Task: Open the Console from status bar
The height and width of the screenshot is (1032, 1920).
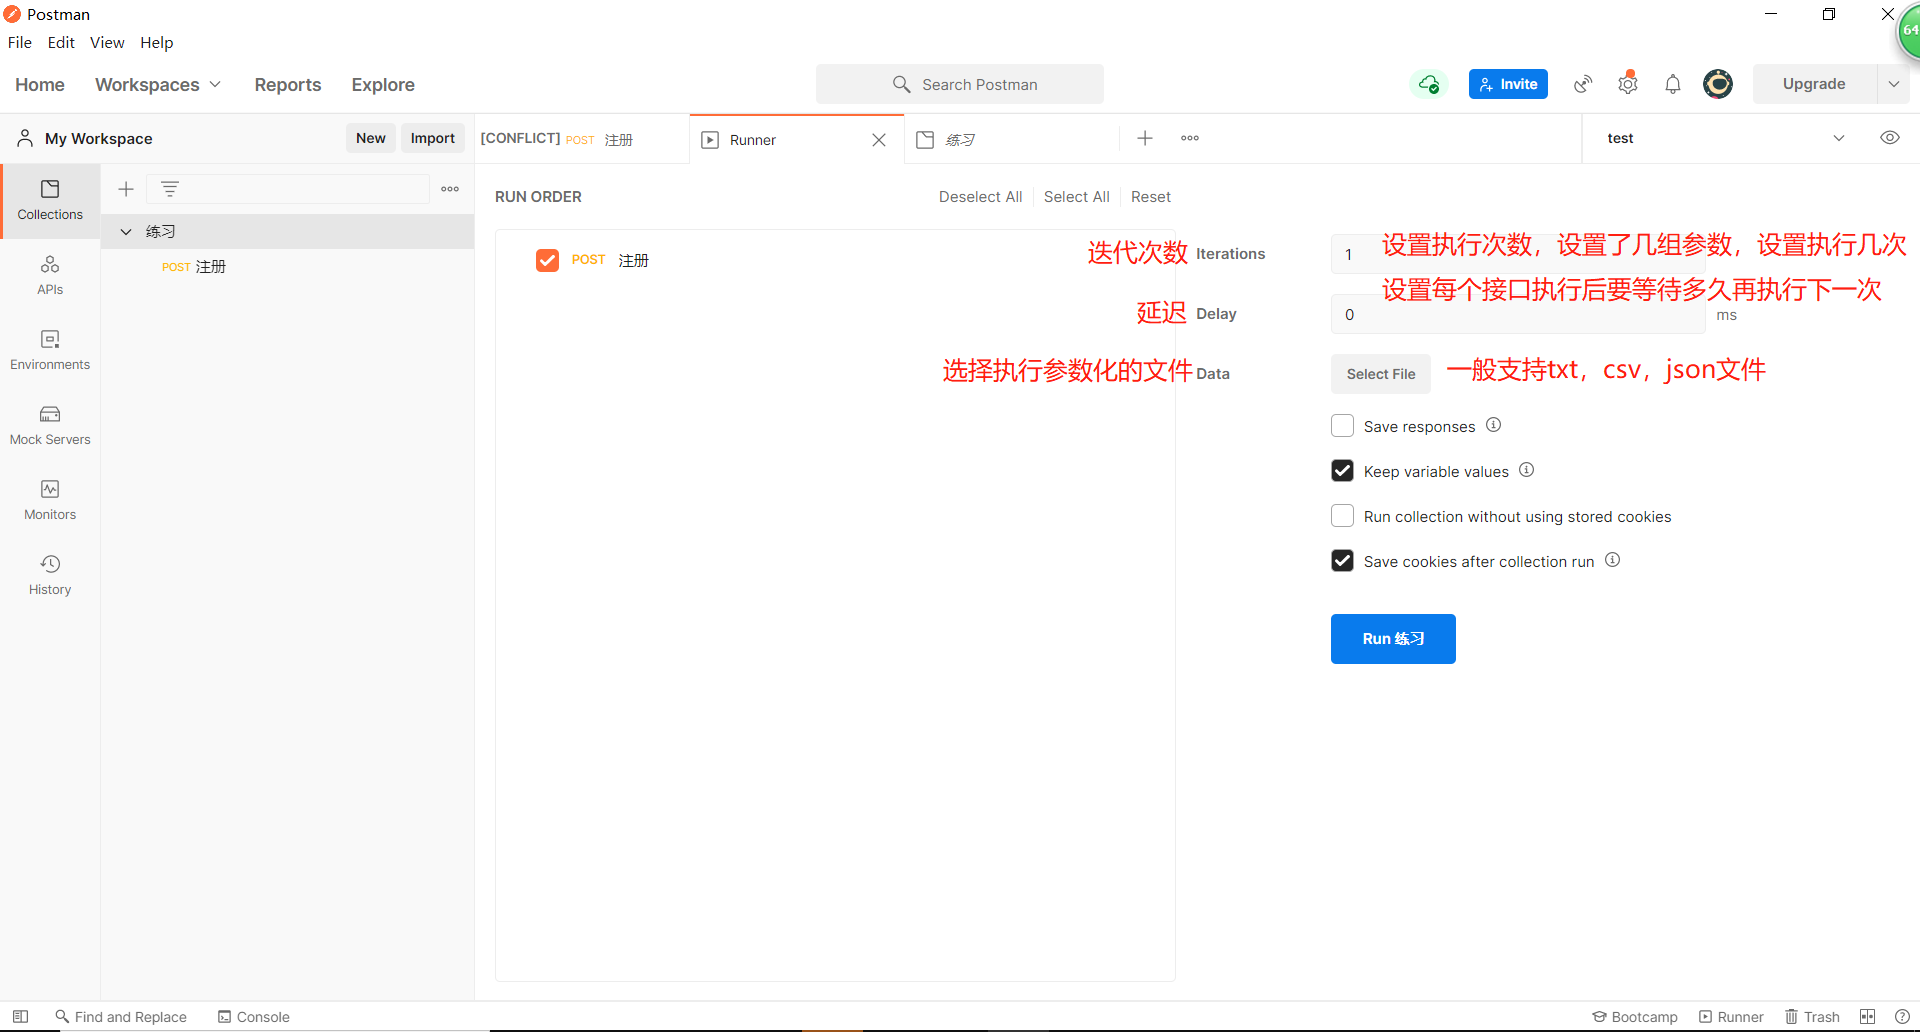Action: (x=254, y=1017)
